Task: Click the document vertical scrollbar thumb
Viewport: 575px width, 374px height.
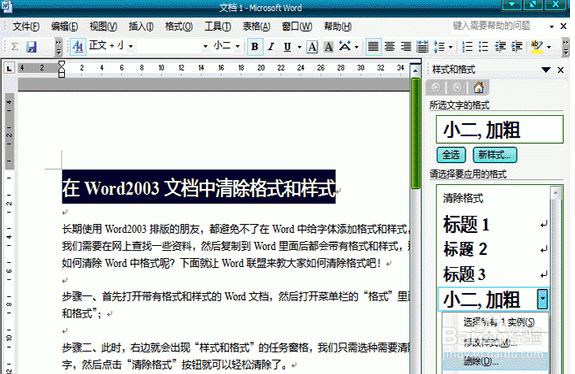Action: point(415,133)
